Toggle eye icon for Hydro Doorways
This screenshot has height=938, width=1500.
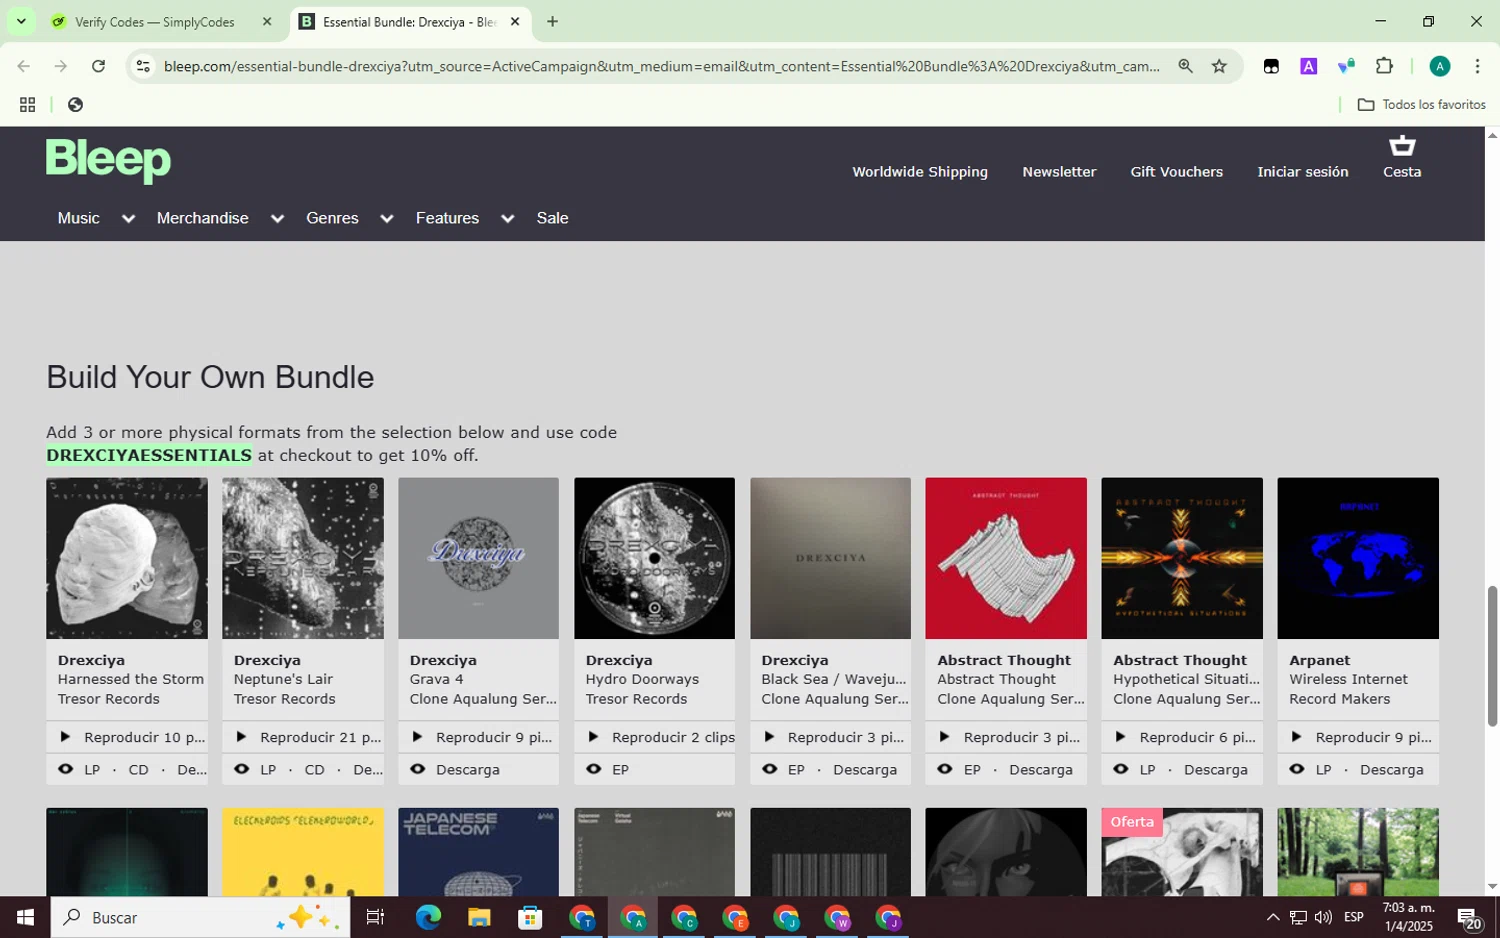(x=594, y=769)
